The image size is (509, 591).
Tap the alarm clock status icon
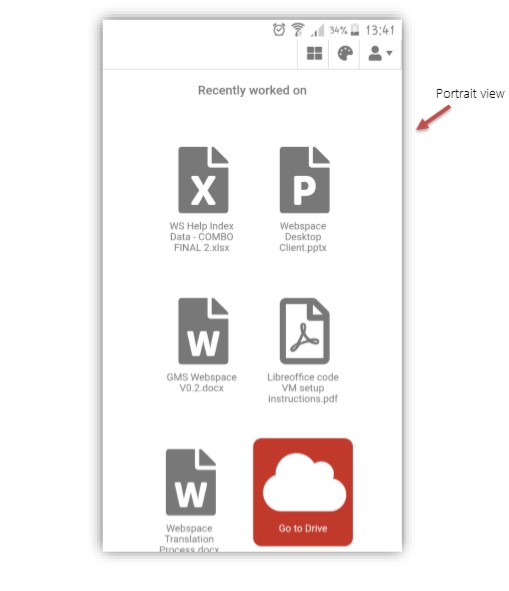(279, 30)
